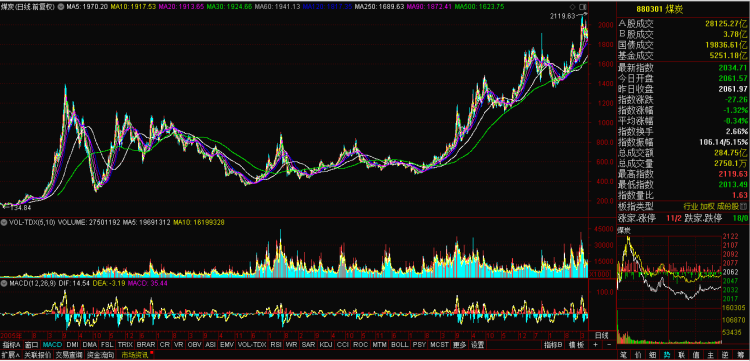750x361 pixels.
Task: Zoom in with the plus button
Action: (x=596, y=345)
